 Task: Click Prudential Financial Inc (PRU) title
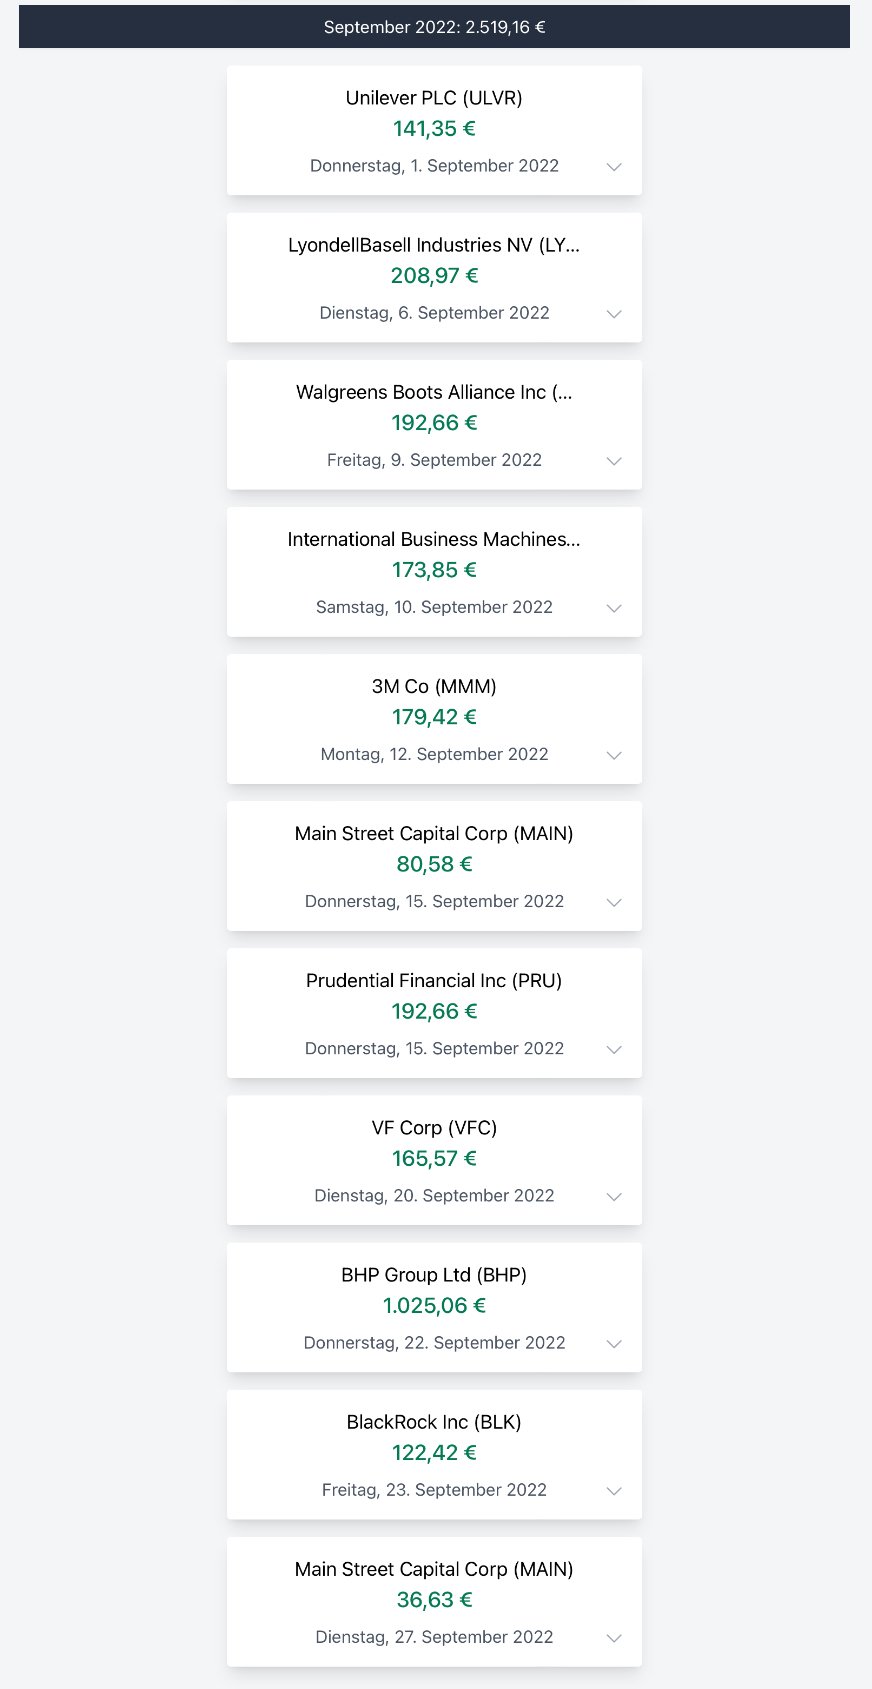(x=434, y=981)
